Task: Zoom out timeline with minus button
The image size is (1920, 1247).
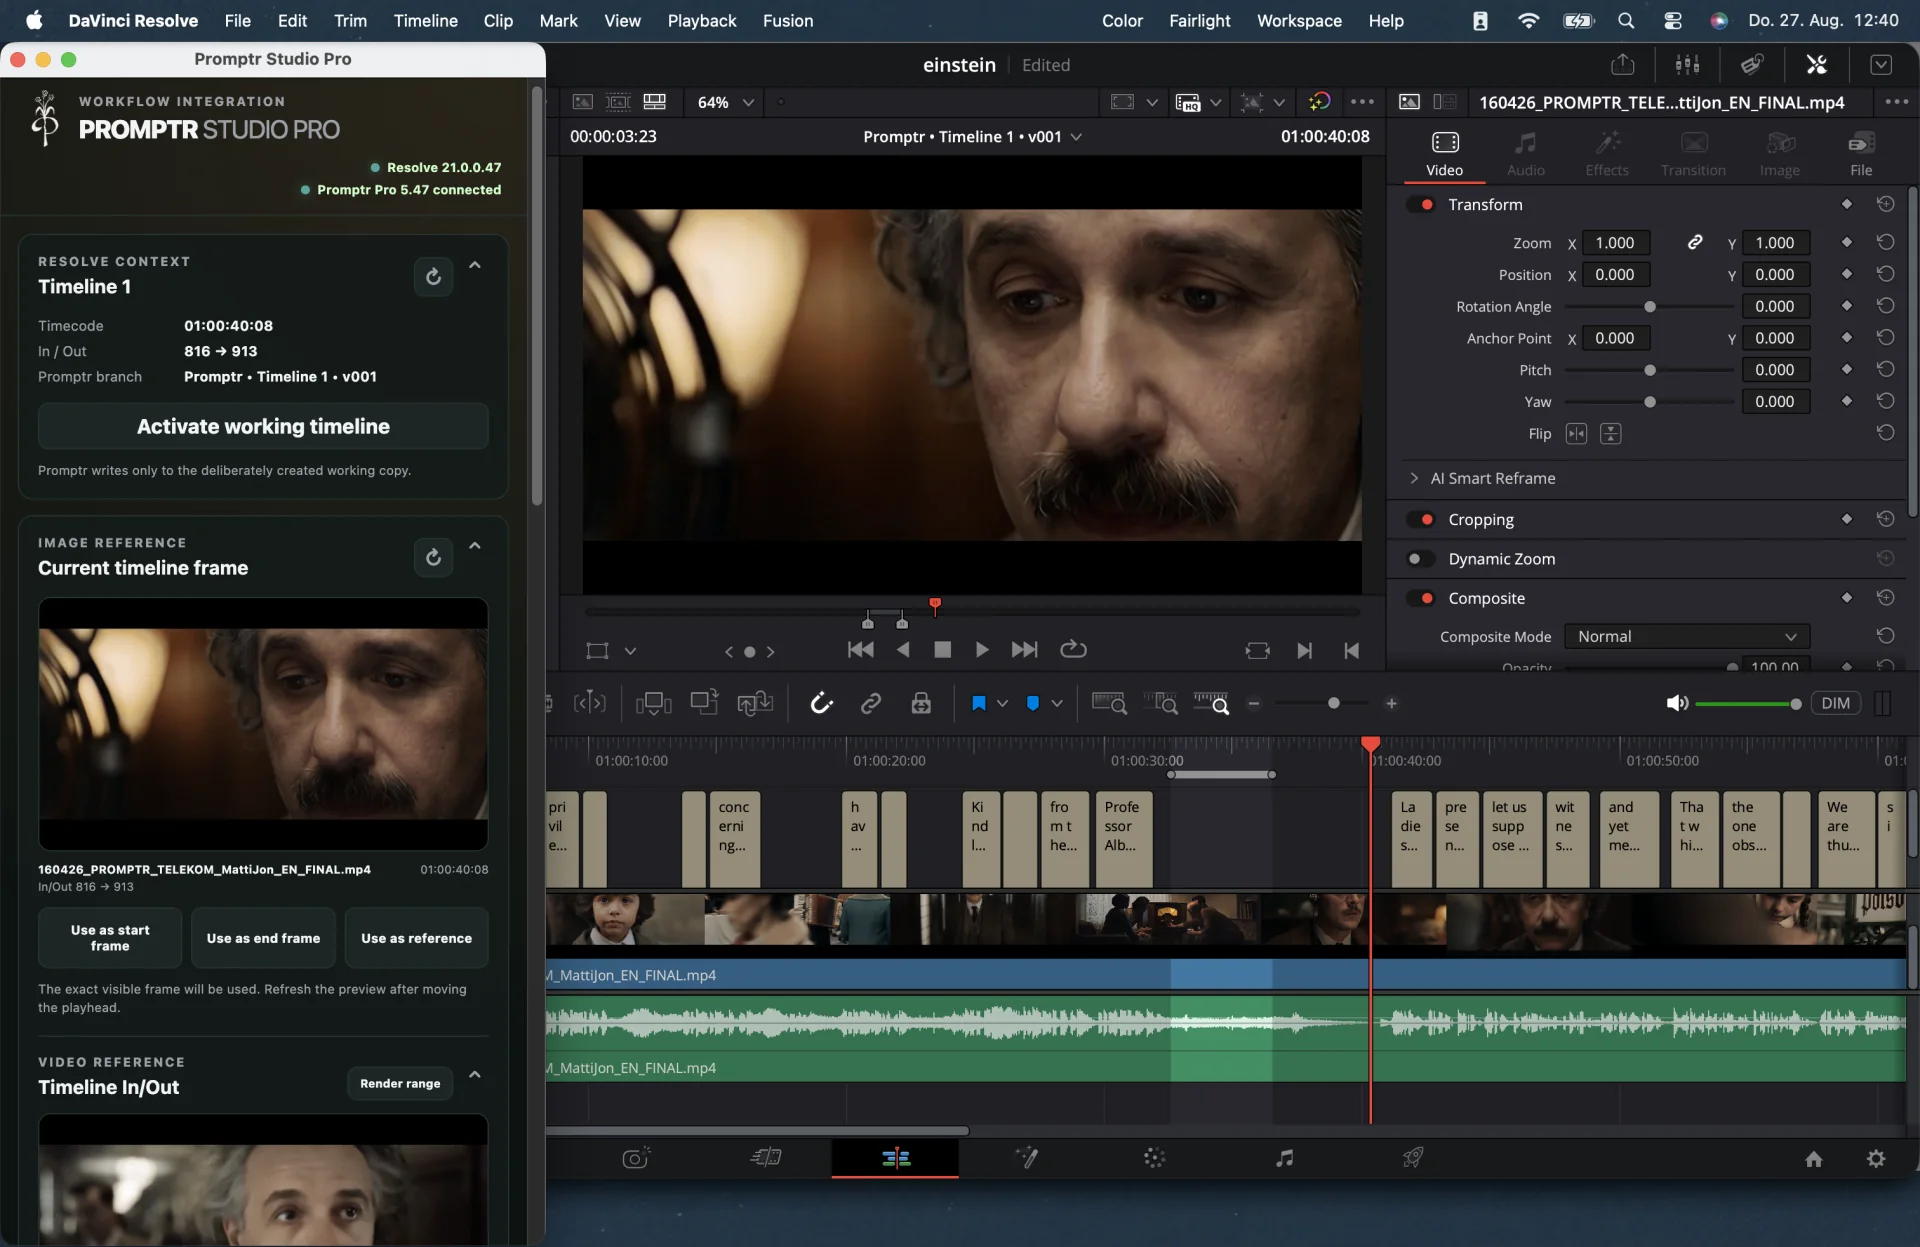Action: point(1253,704)
